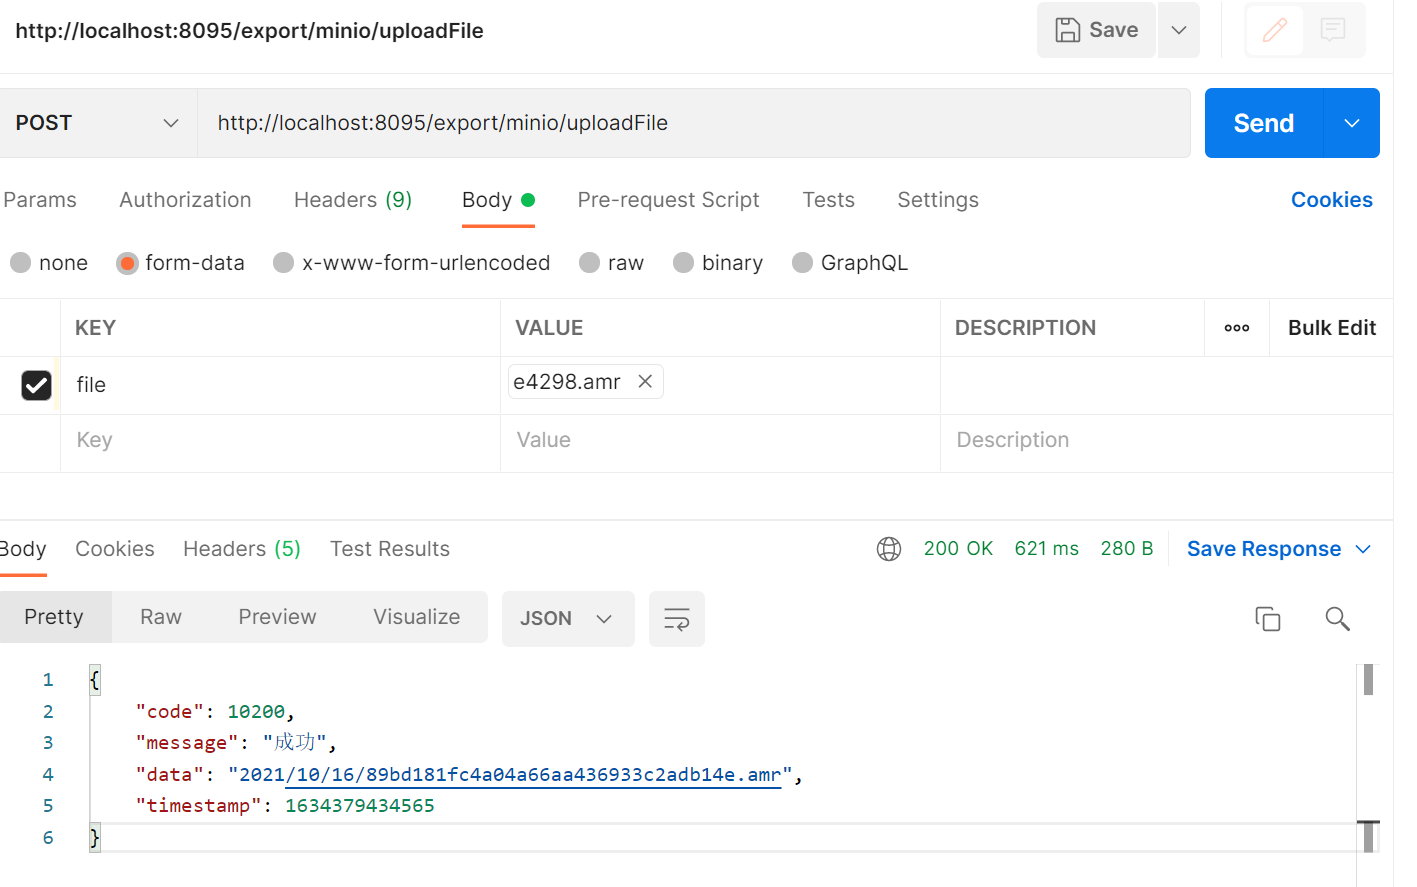
Task: Click the Cookies link
Action: [x=1331, y=200]
